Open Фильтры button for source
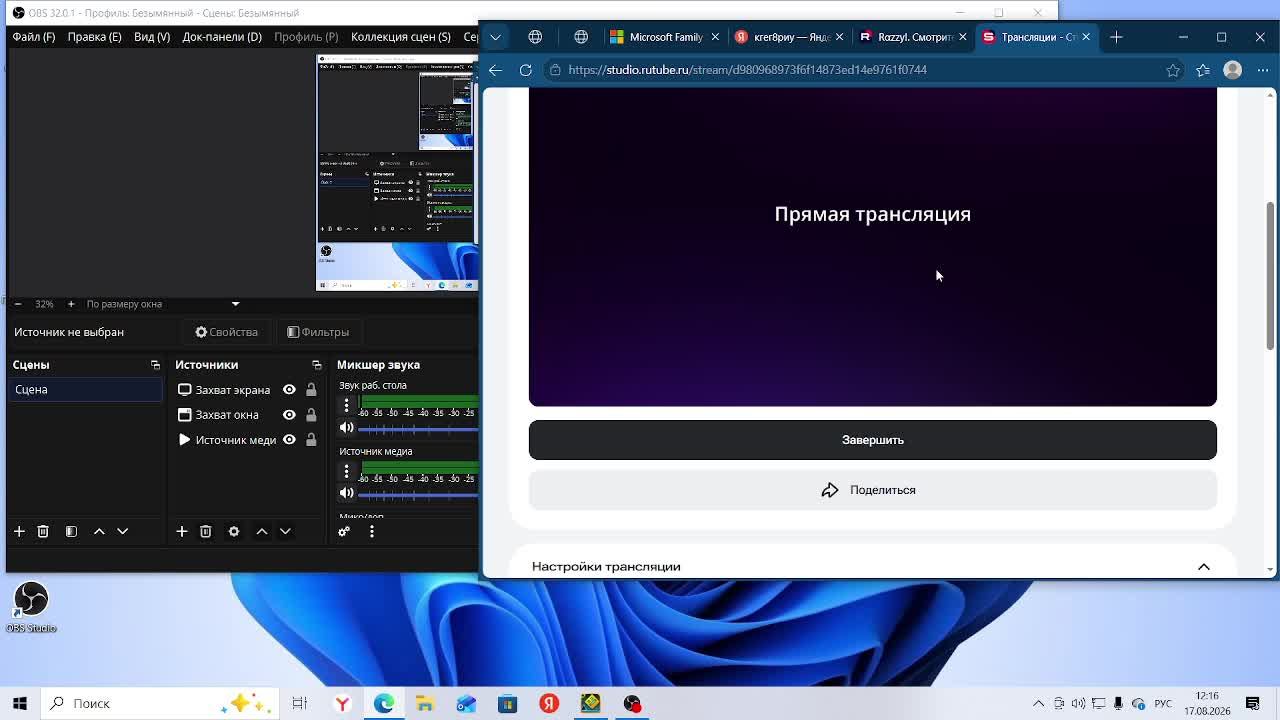This screenshot has width=1280, height=720. (x=318, y=332)
